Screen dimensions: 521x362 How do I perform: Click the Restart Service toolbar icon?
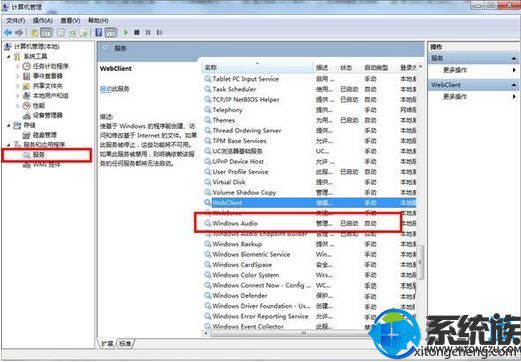(x=159, y=32)
